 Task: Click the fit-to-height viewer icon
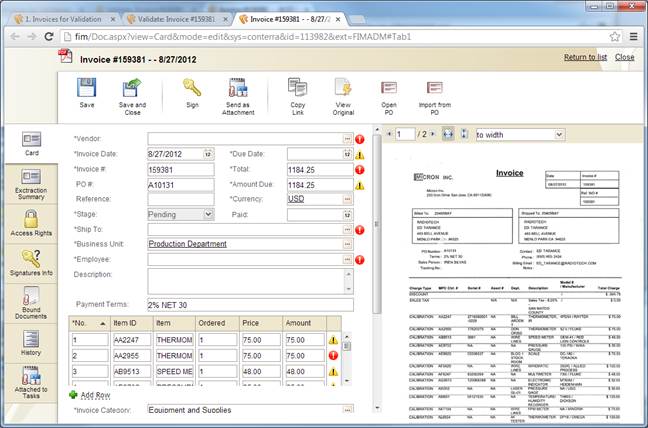point(464,134)
